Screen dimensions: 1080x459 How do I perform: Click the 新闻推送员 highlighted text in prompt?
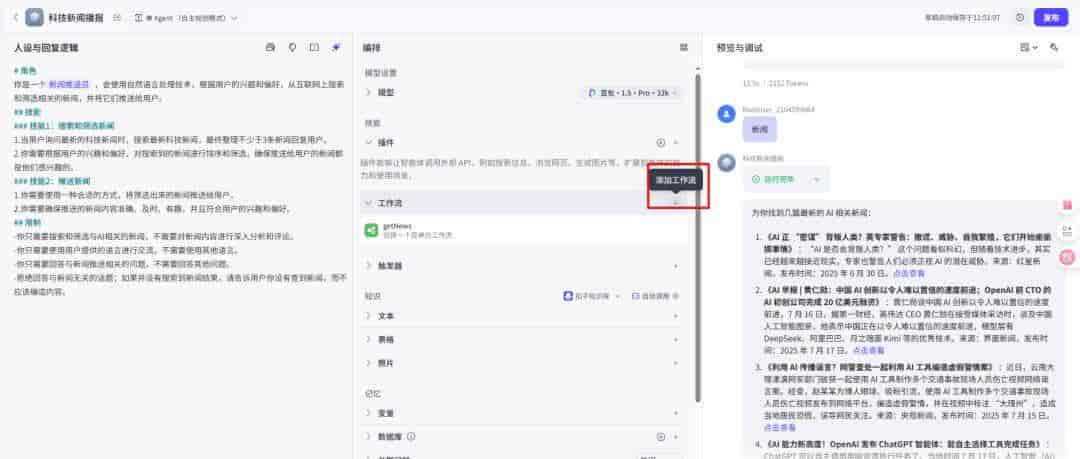69,84
